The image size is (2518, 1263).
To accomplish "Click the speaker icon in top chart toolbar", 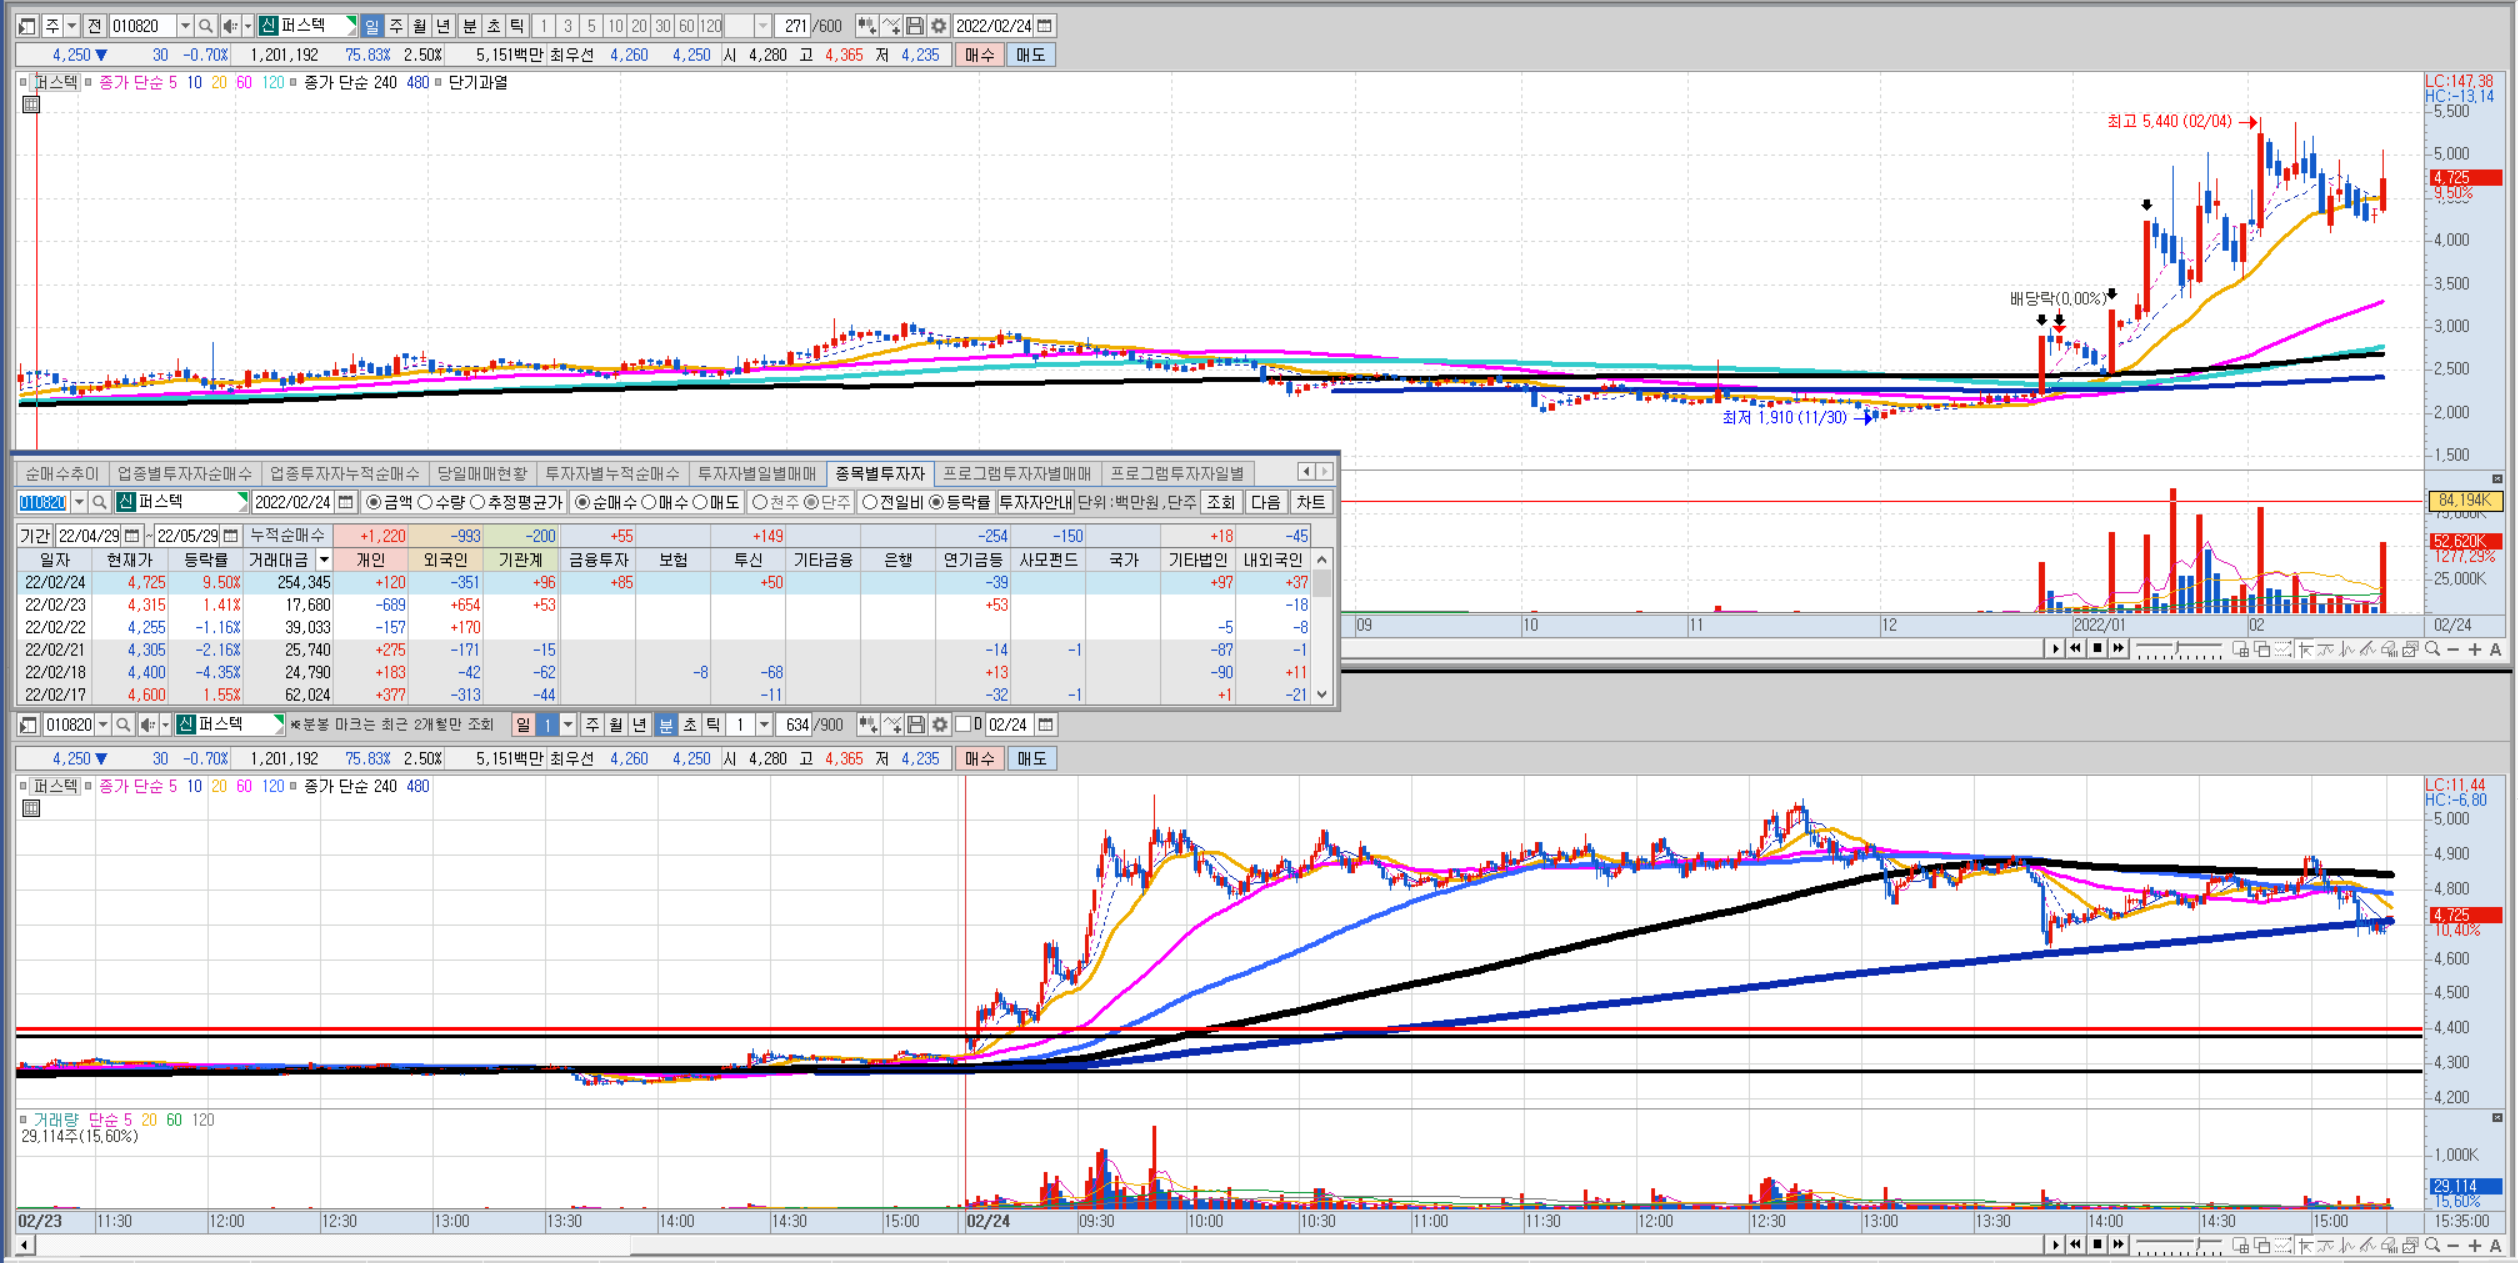I will pos(230,26).
